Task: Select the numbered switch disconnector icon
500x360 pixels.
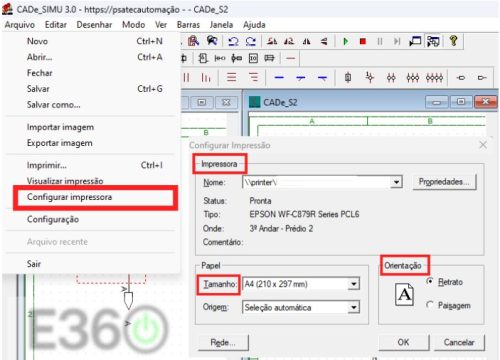Action: tap(370, 77)
